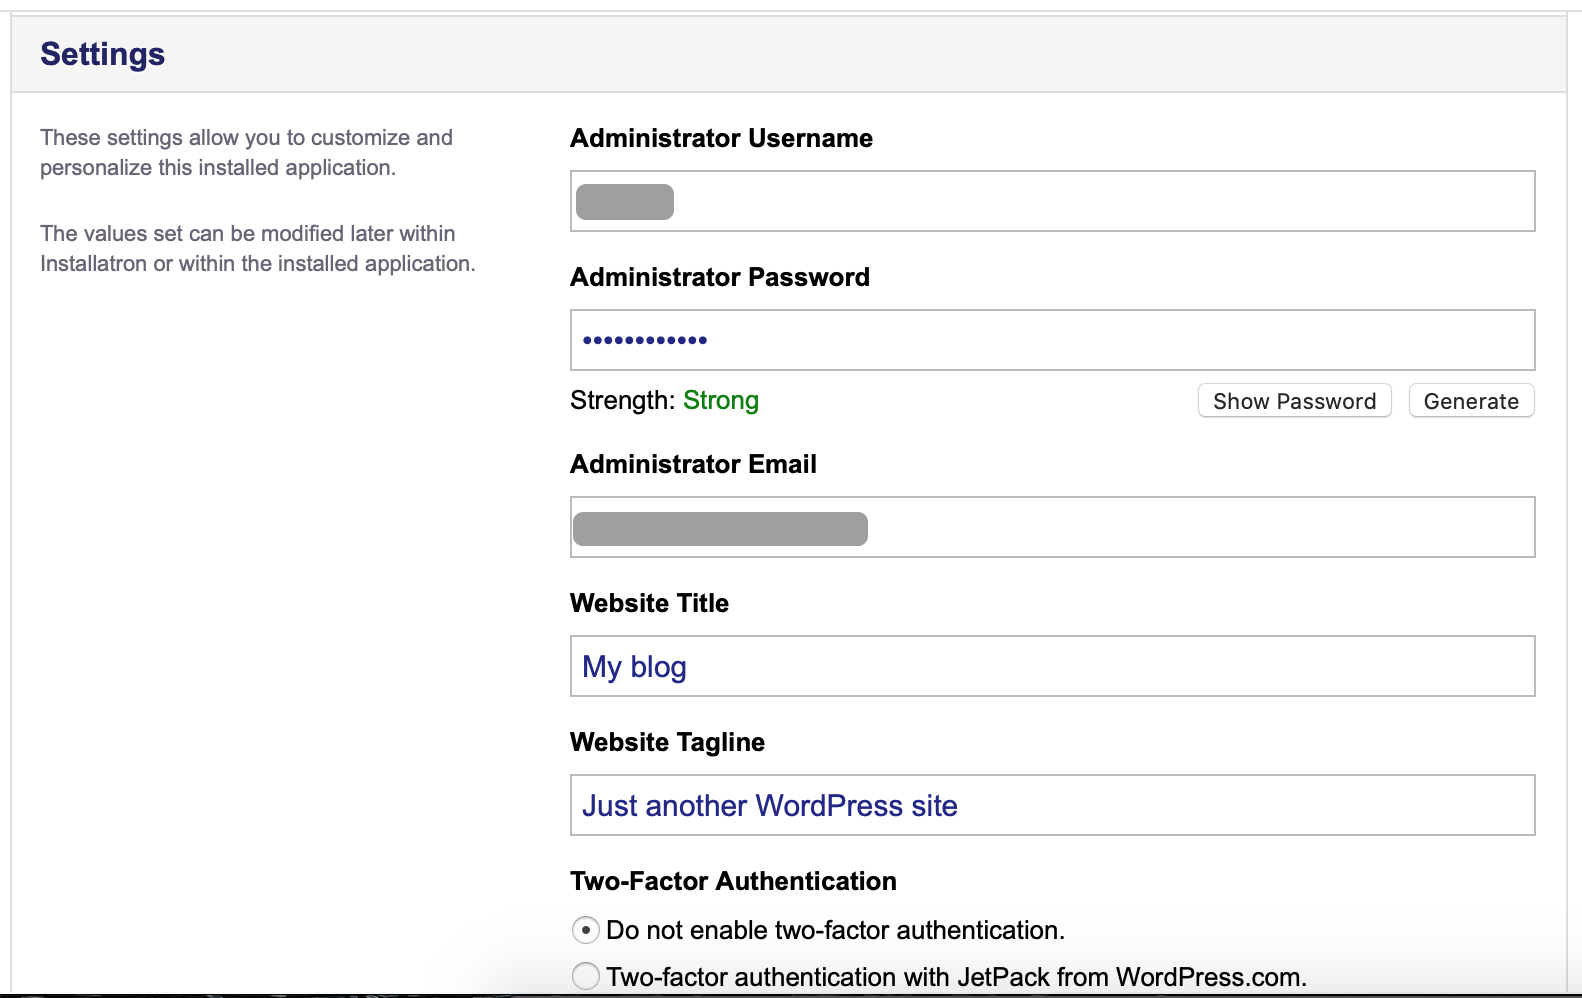This screenshot has width=1582, height=998.
Task: Click the 'Administrator Password' label
Action: [x=719, y=277]
